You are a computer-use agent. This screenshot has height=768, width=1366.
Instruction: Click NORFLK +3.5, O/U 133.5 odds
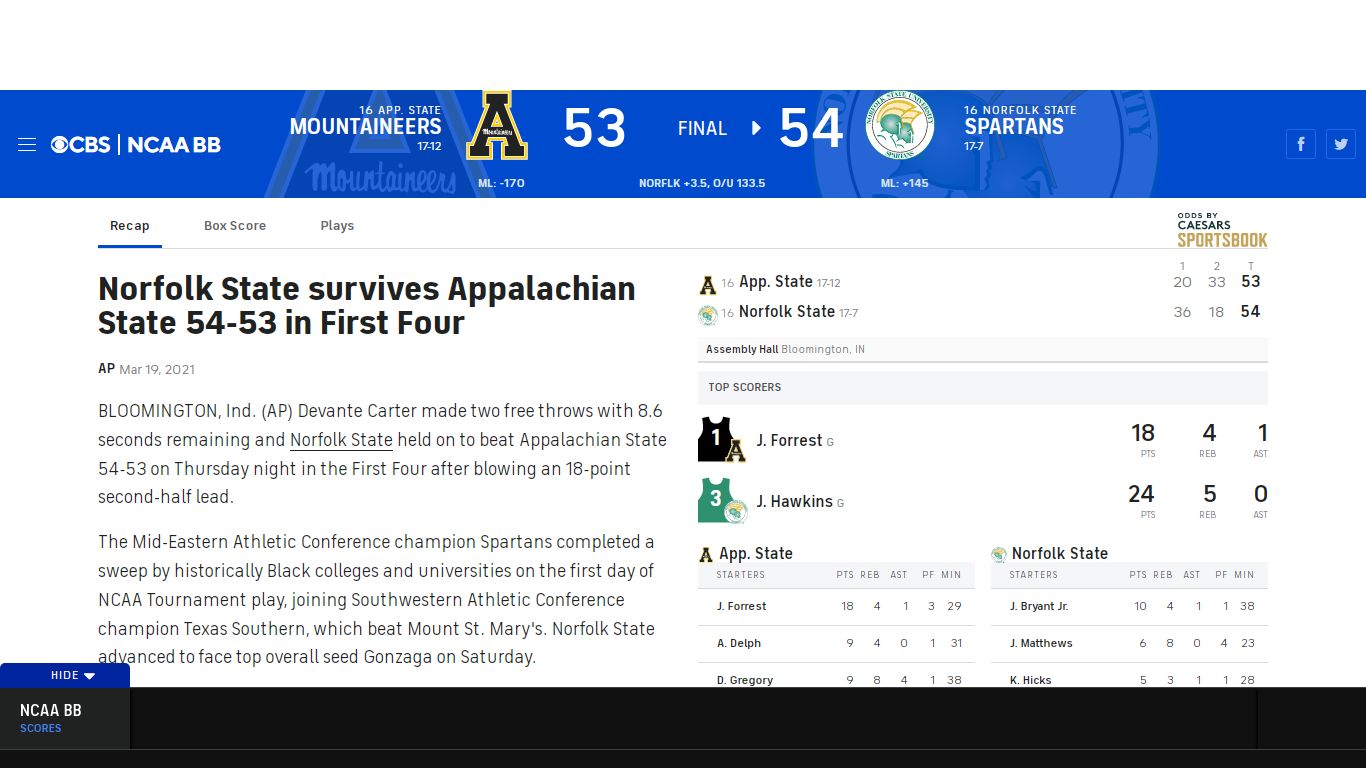click(702, 183)
